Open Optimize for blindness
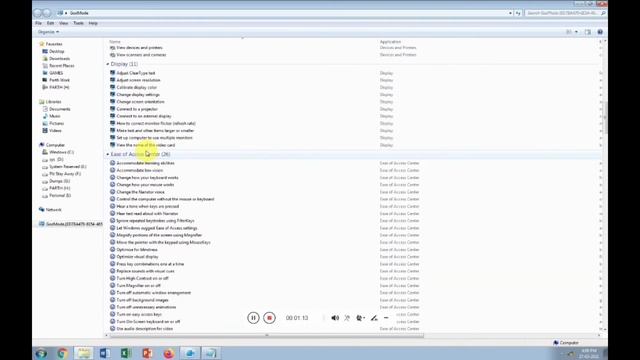640x360 pixels. click(137, 249)
